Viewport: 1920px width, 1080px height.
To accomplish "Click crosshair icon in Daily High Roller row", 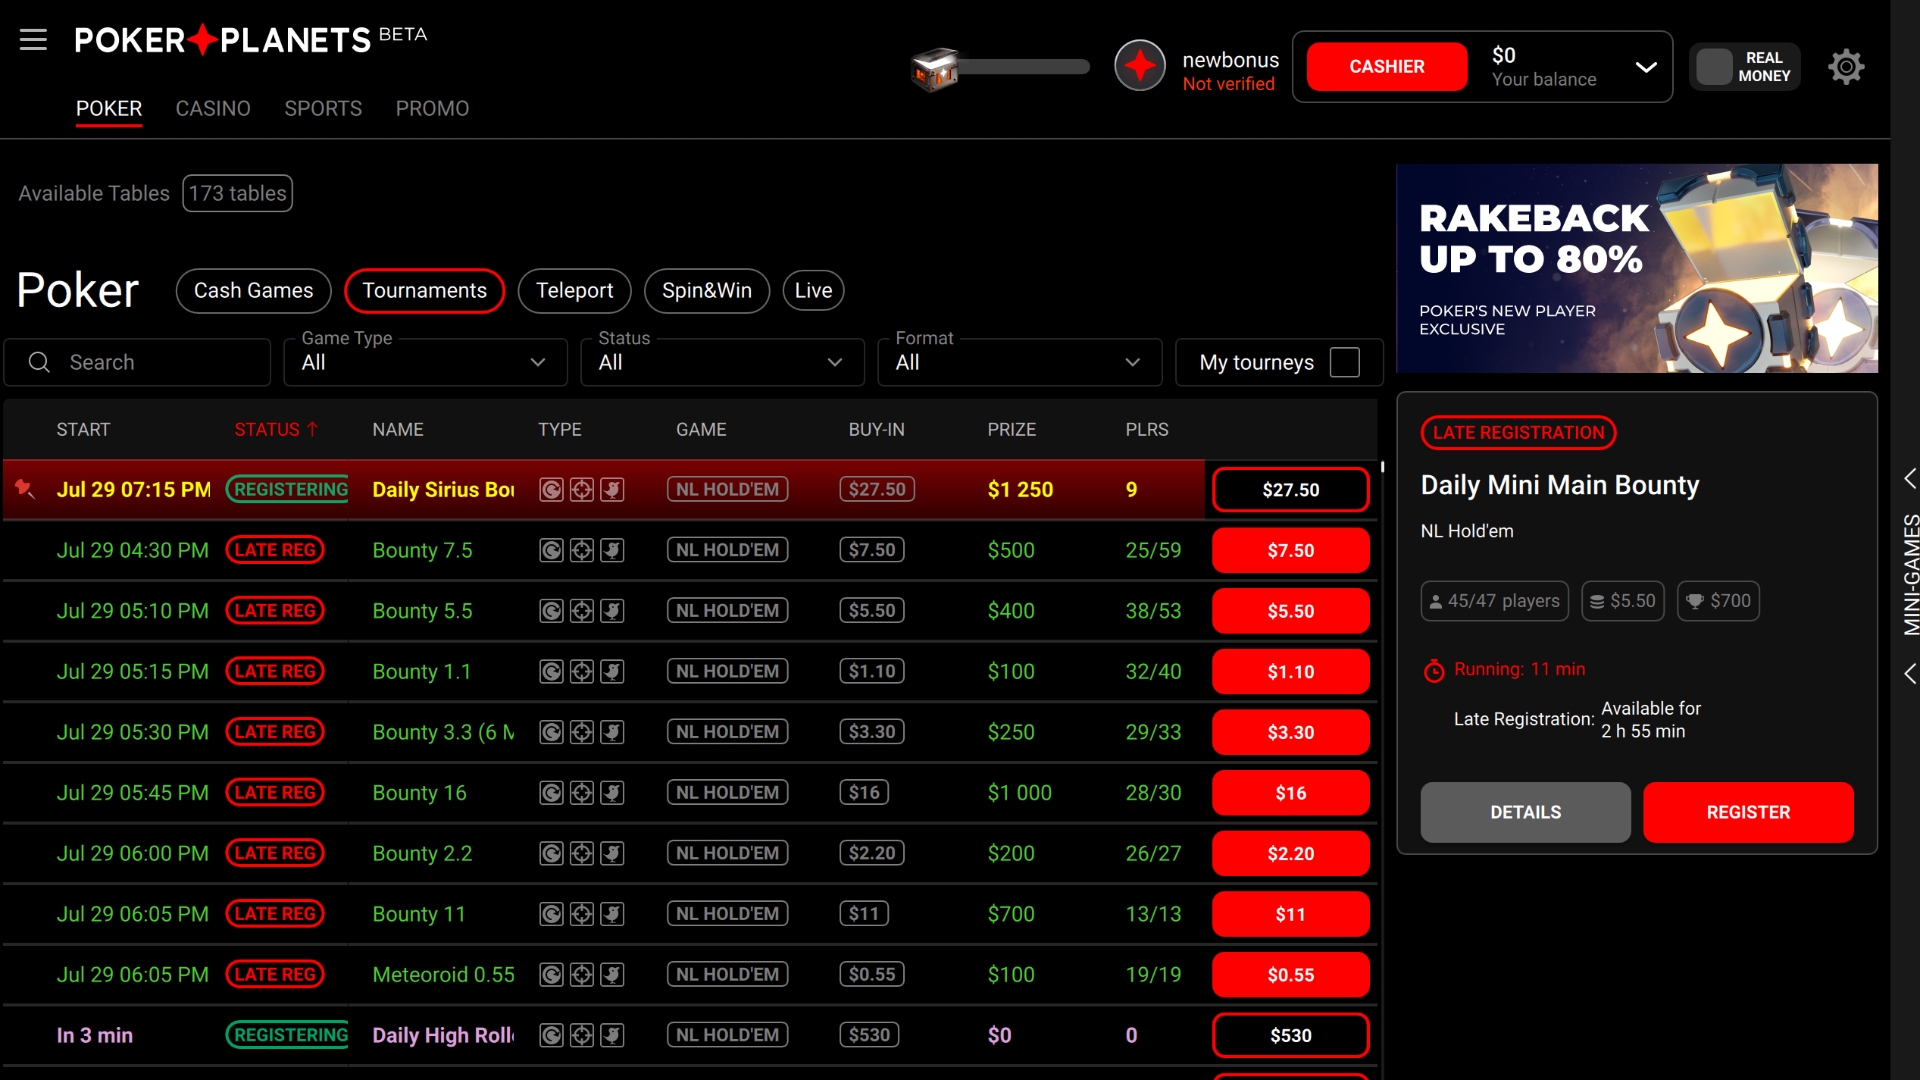I will (582, 1035).
